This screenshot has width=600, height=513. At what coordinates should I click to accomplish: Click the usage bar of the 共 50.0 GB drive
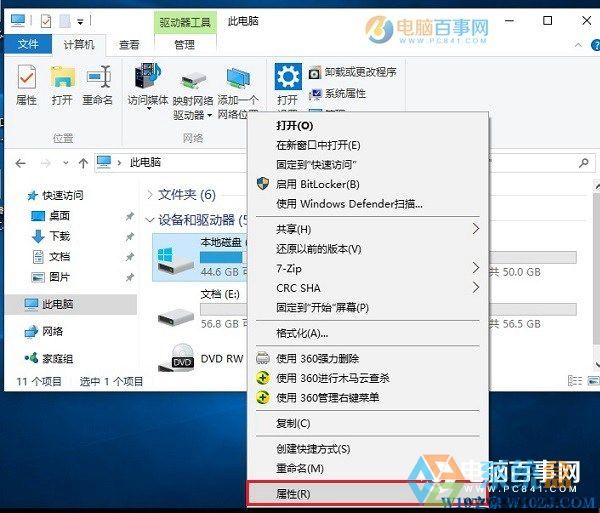click(533, 257)
